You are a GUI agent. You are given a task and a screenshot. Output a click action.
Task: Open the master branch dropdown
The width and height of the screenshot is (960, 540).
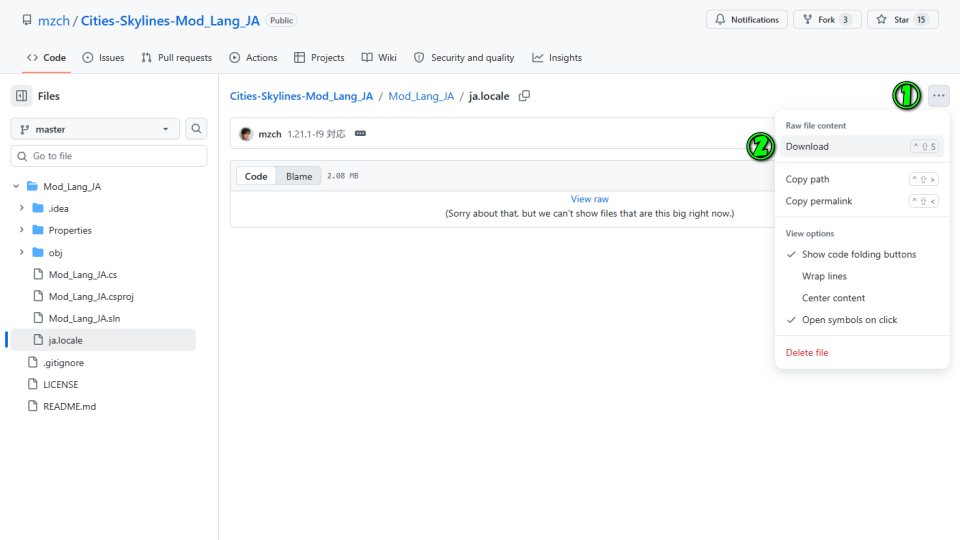[95, 129]
